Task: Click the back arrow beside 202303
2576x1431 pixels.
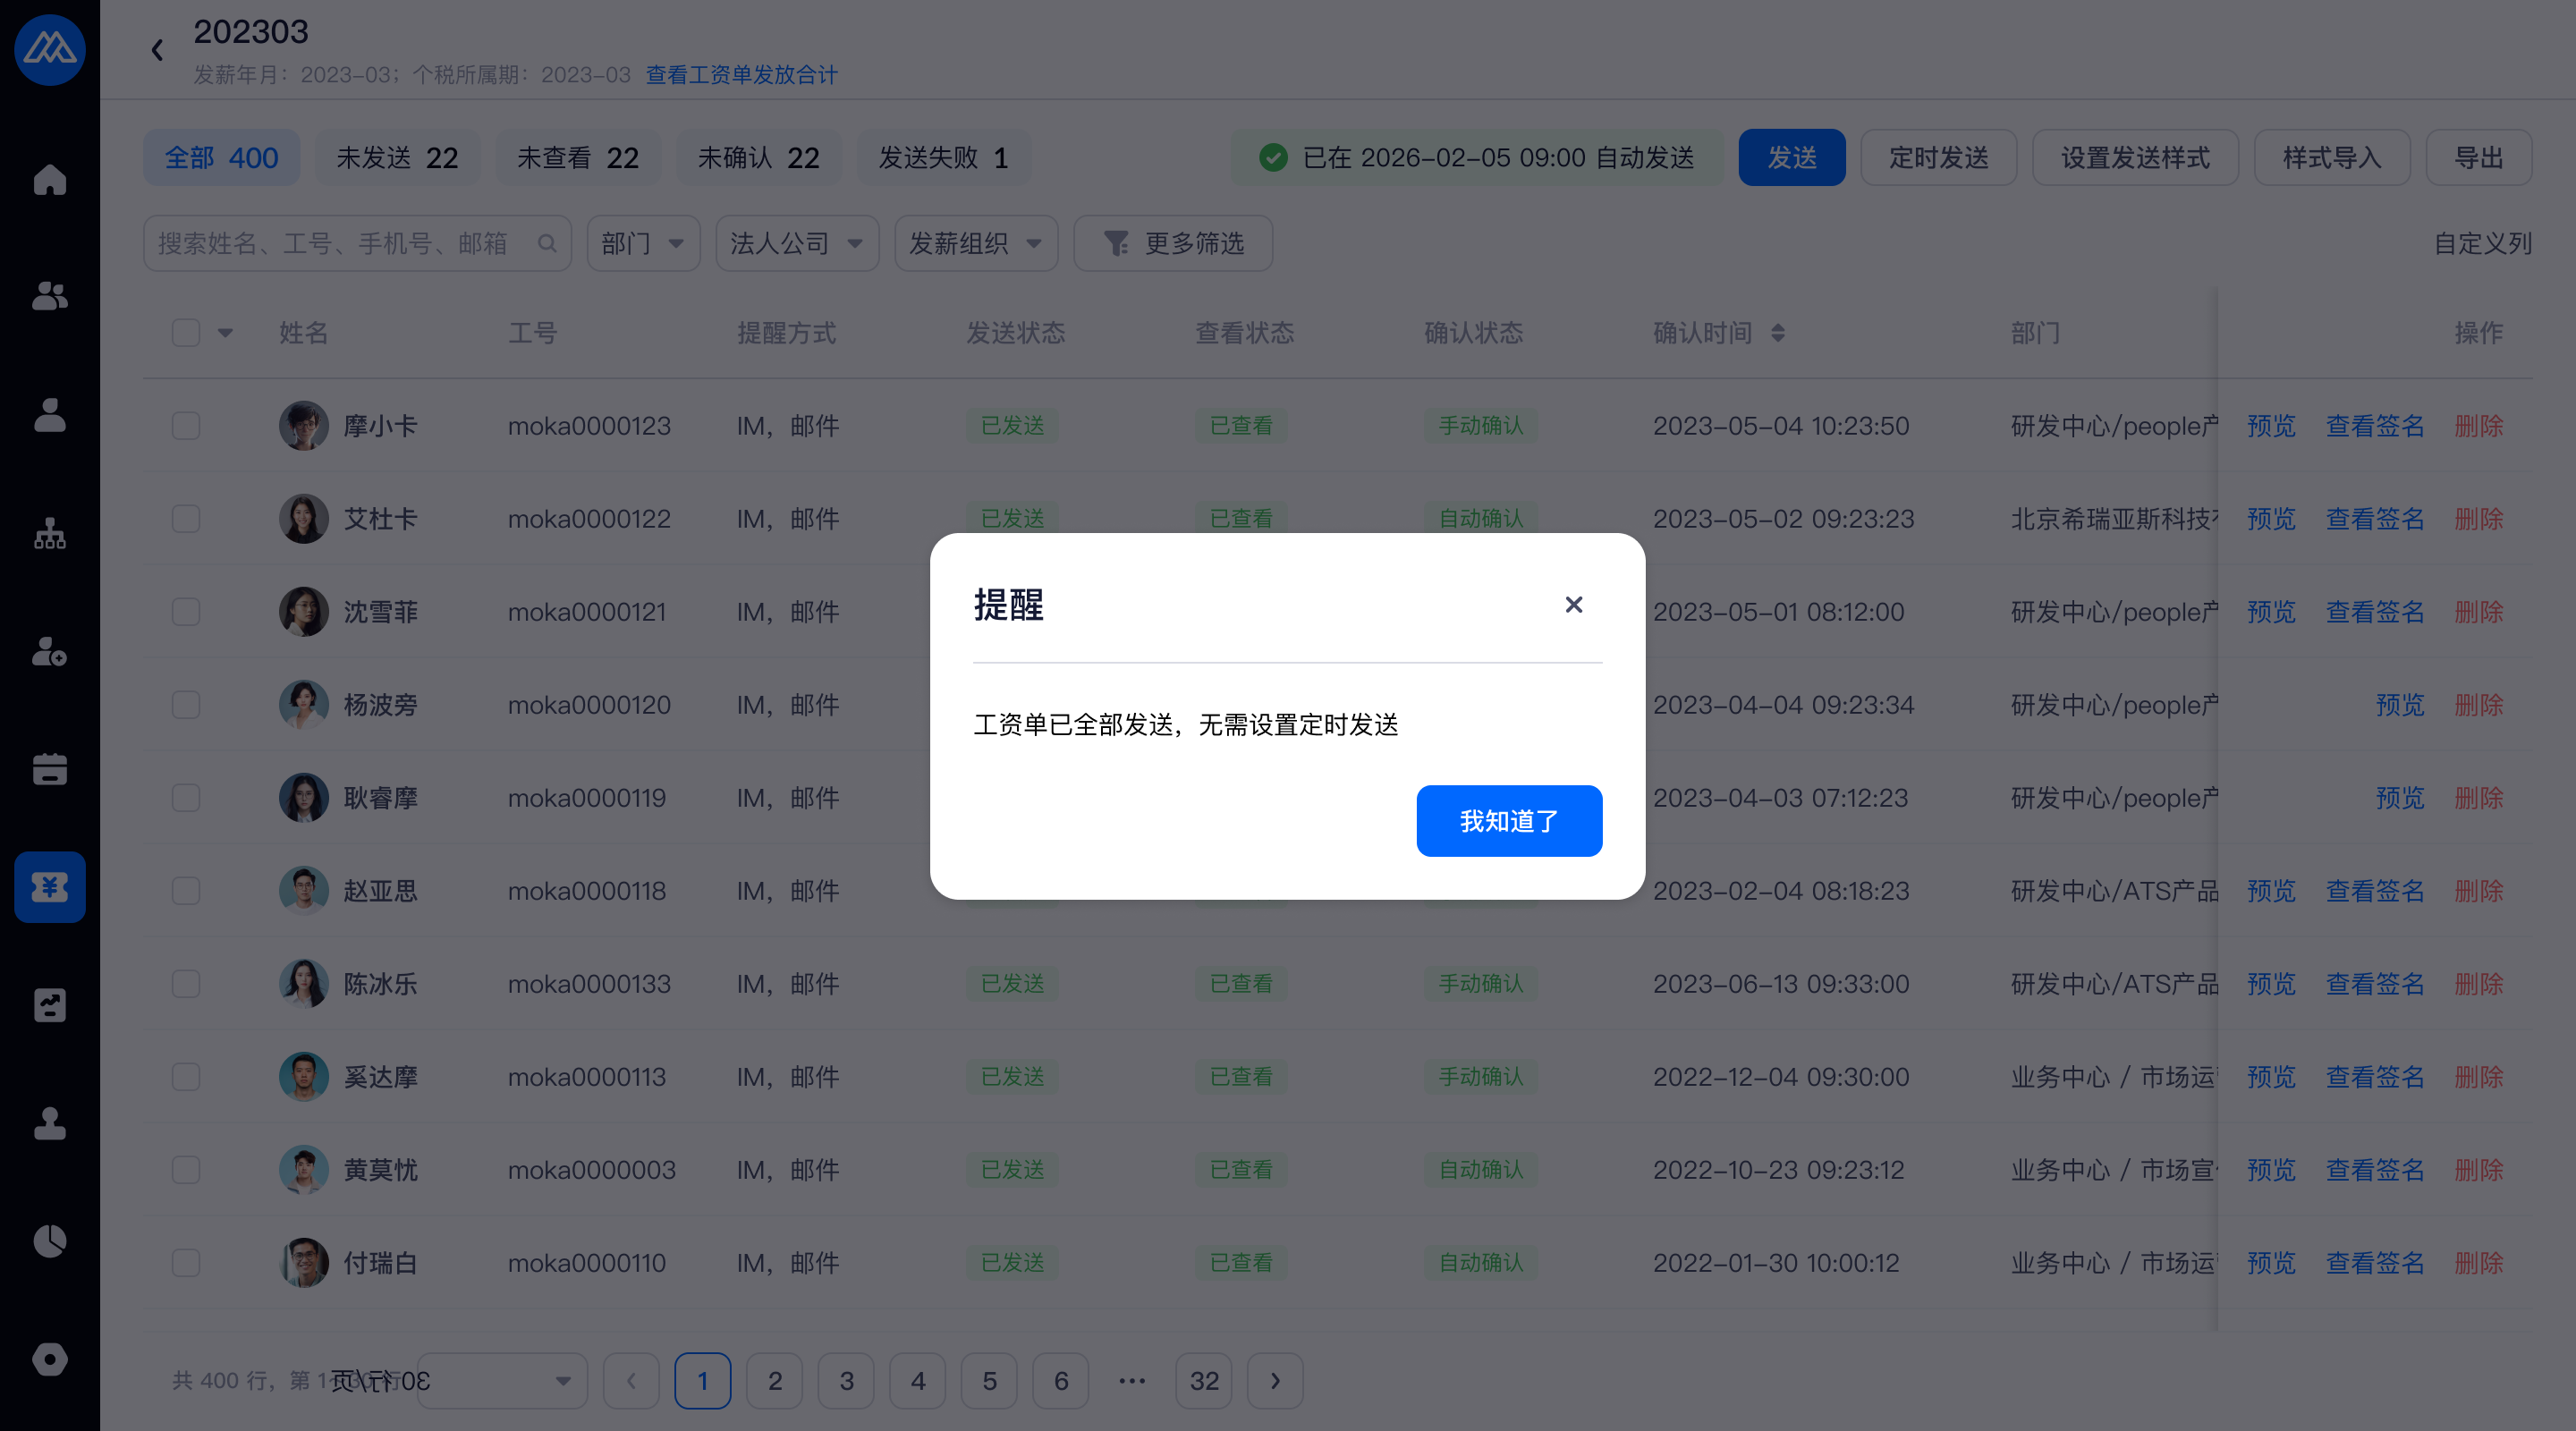Action: click(x=157, y=50)
